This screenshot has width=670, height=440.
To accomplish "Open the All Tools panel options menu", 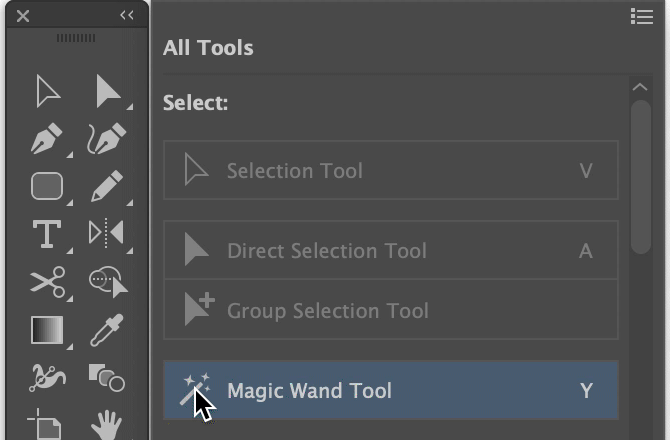I will click(641, 15).
